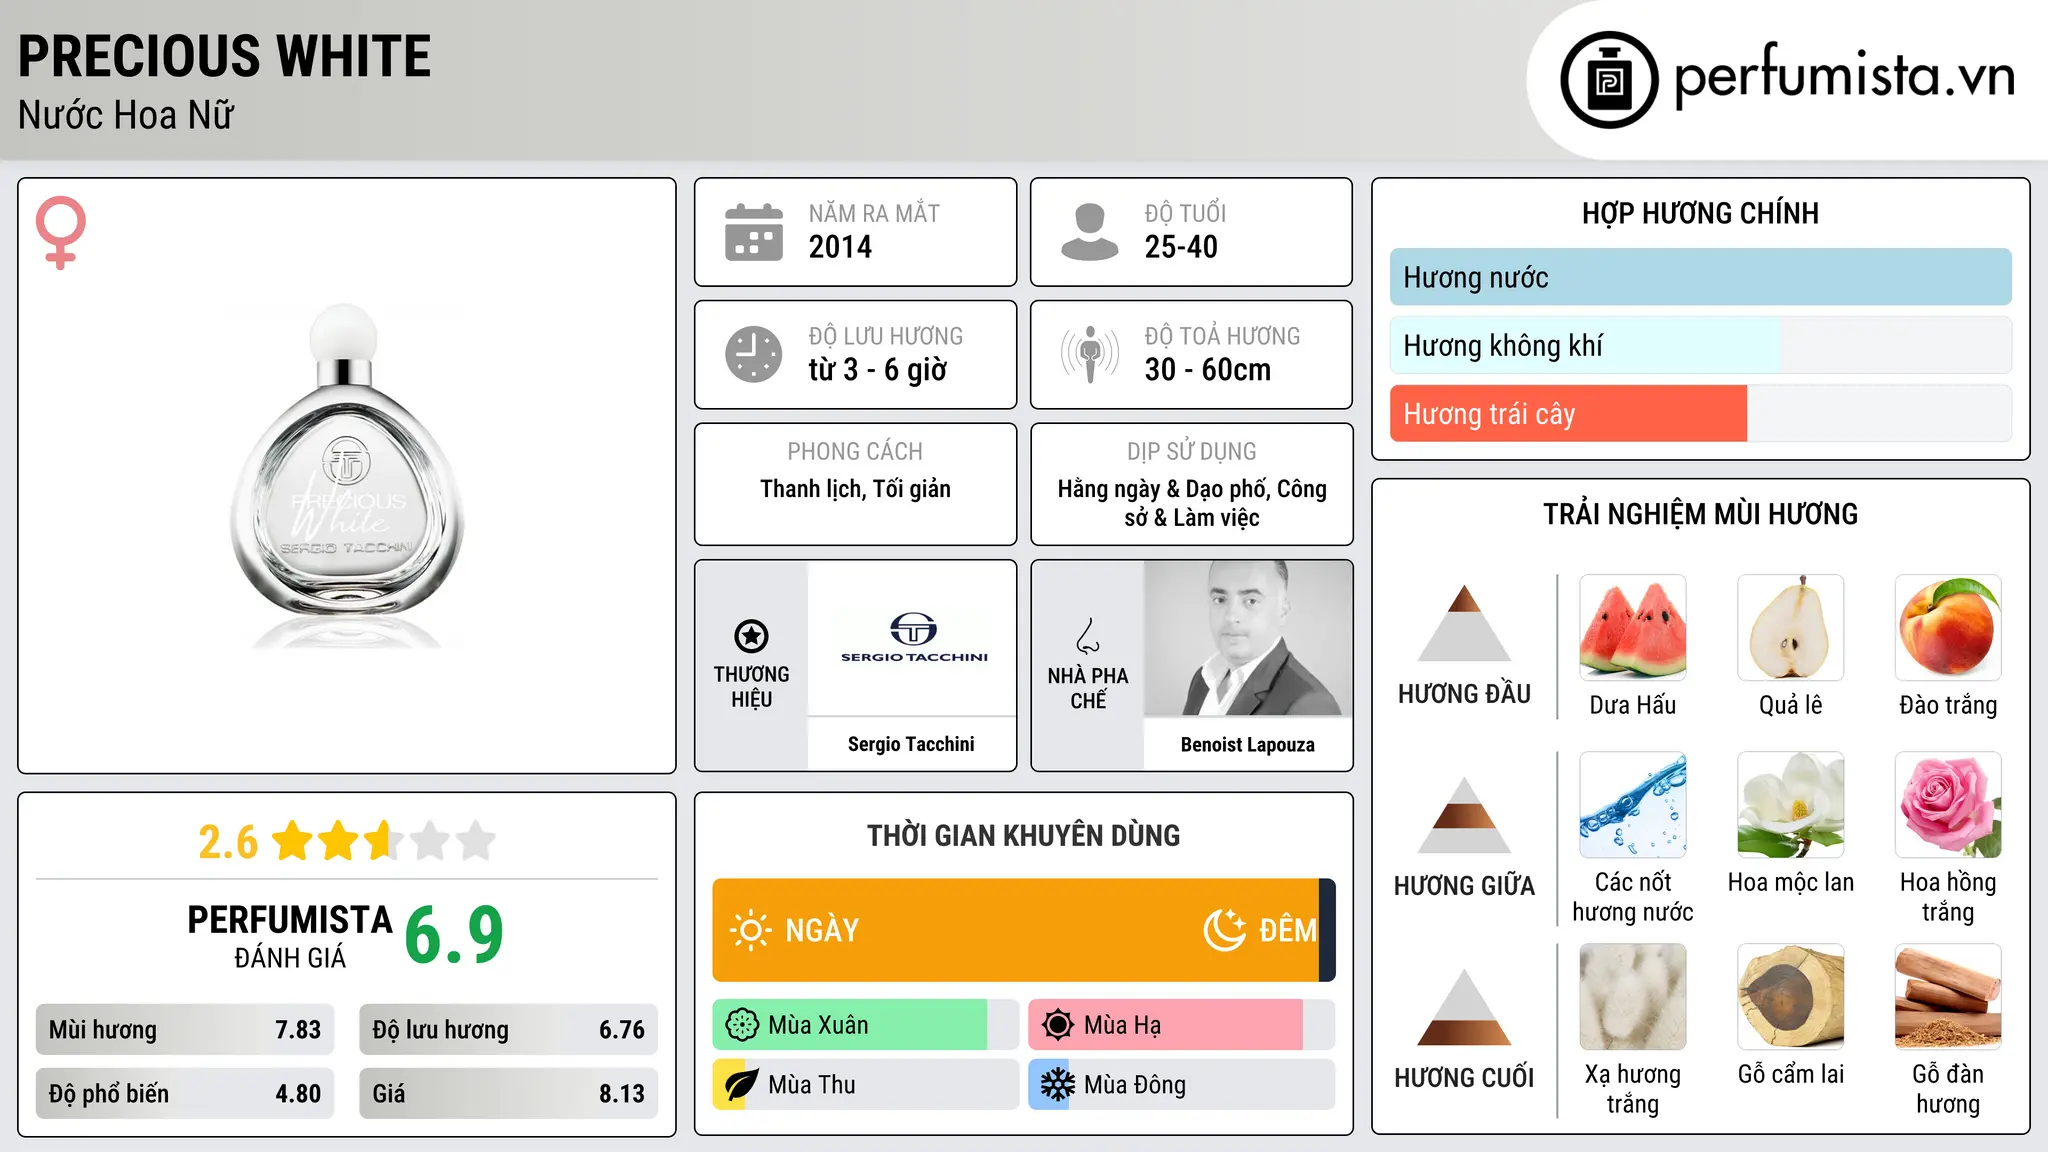The image size is (2048, 1152).
Task: Click the Độ lưu hương 6.76 score row
Action: tap(509, 1030)
